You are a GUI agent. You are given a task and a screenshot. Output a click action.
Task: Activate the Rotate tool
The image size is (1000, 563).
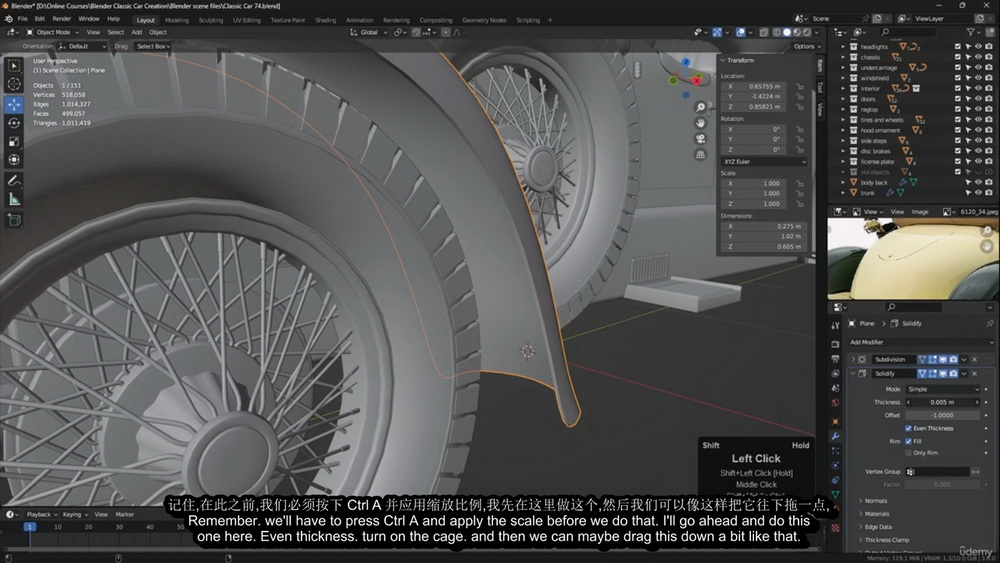pyautogui.click(x=13, y=122)
